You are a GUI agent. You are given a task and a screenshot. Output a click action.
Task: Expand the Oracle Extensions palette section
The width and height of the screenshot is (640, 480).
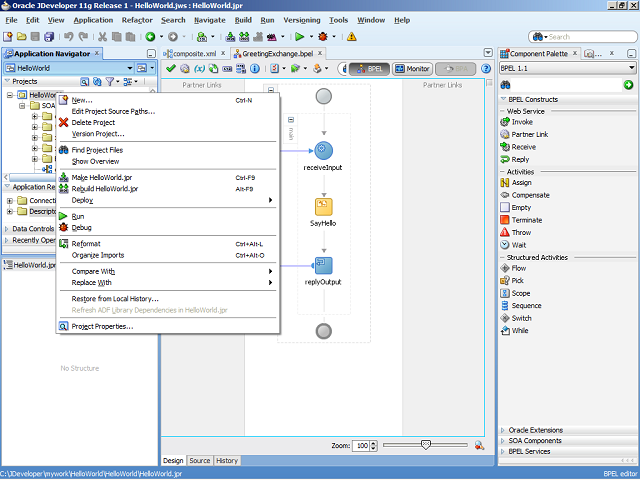[534, 429]
